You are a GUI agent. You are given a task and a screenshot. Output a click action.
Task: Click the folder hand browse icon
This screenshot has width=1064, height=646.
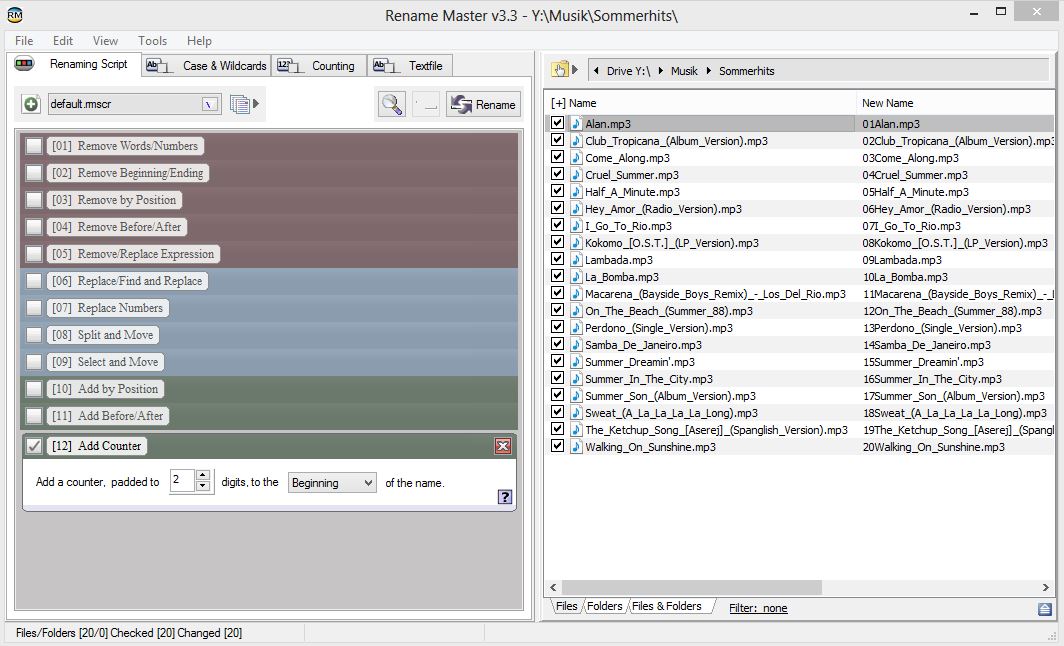pyautogui.click(x=560, y=70)
